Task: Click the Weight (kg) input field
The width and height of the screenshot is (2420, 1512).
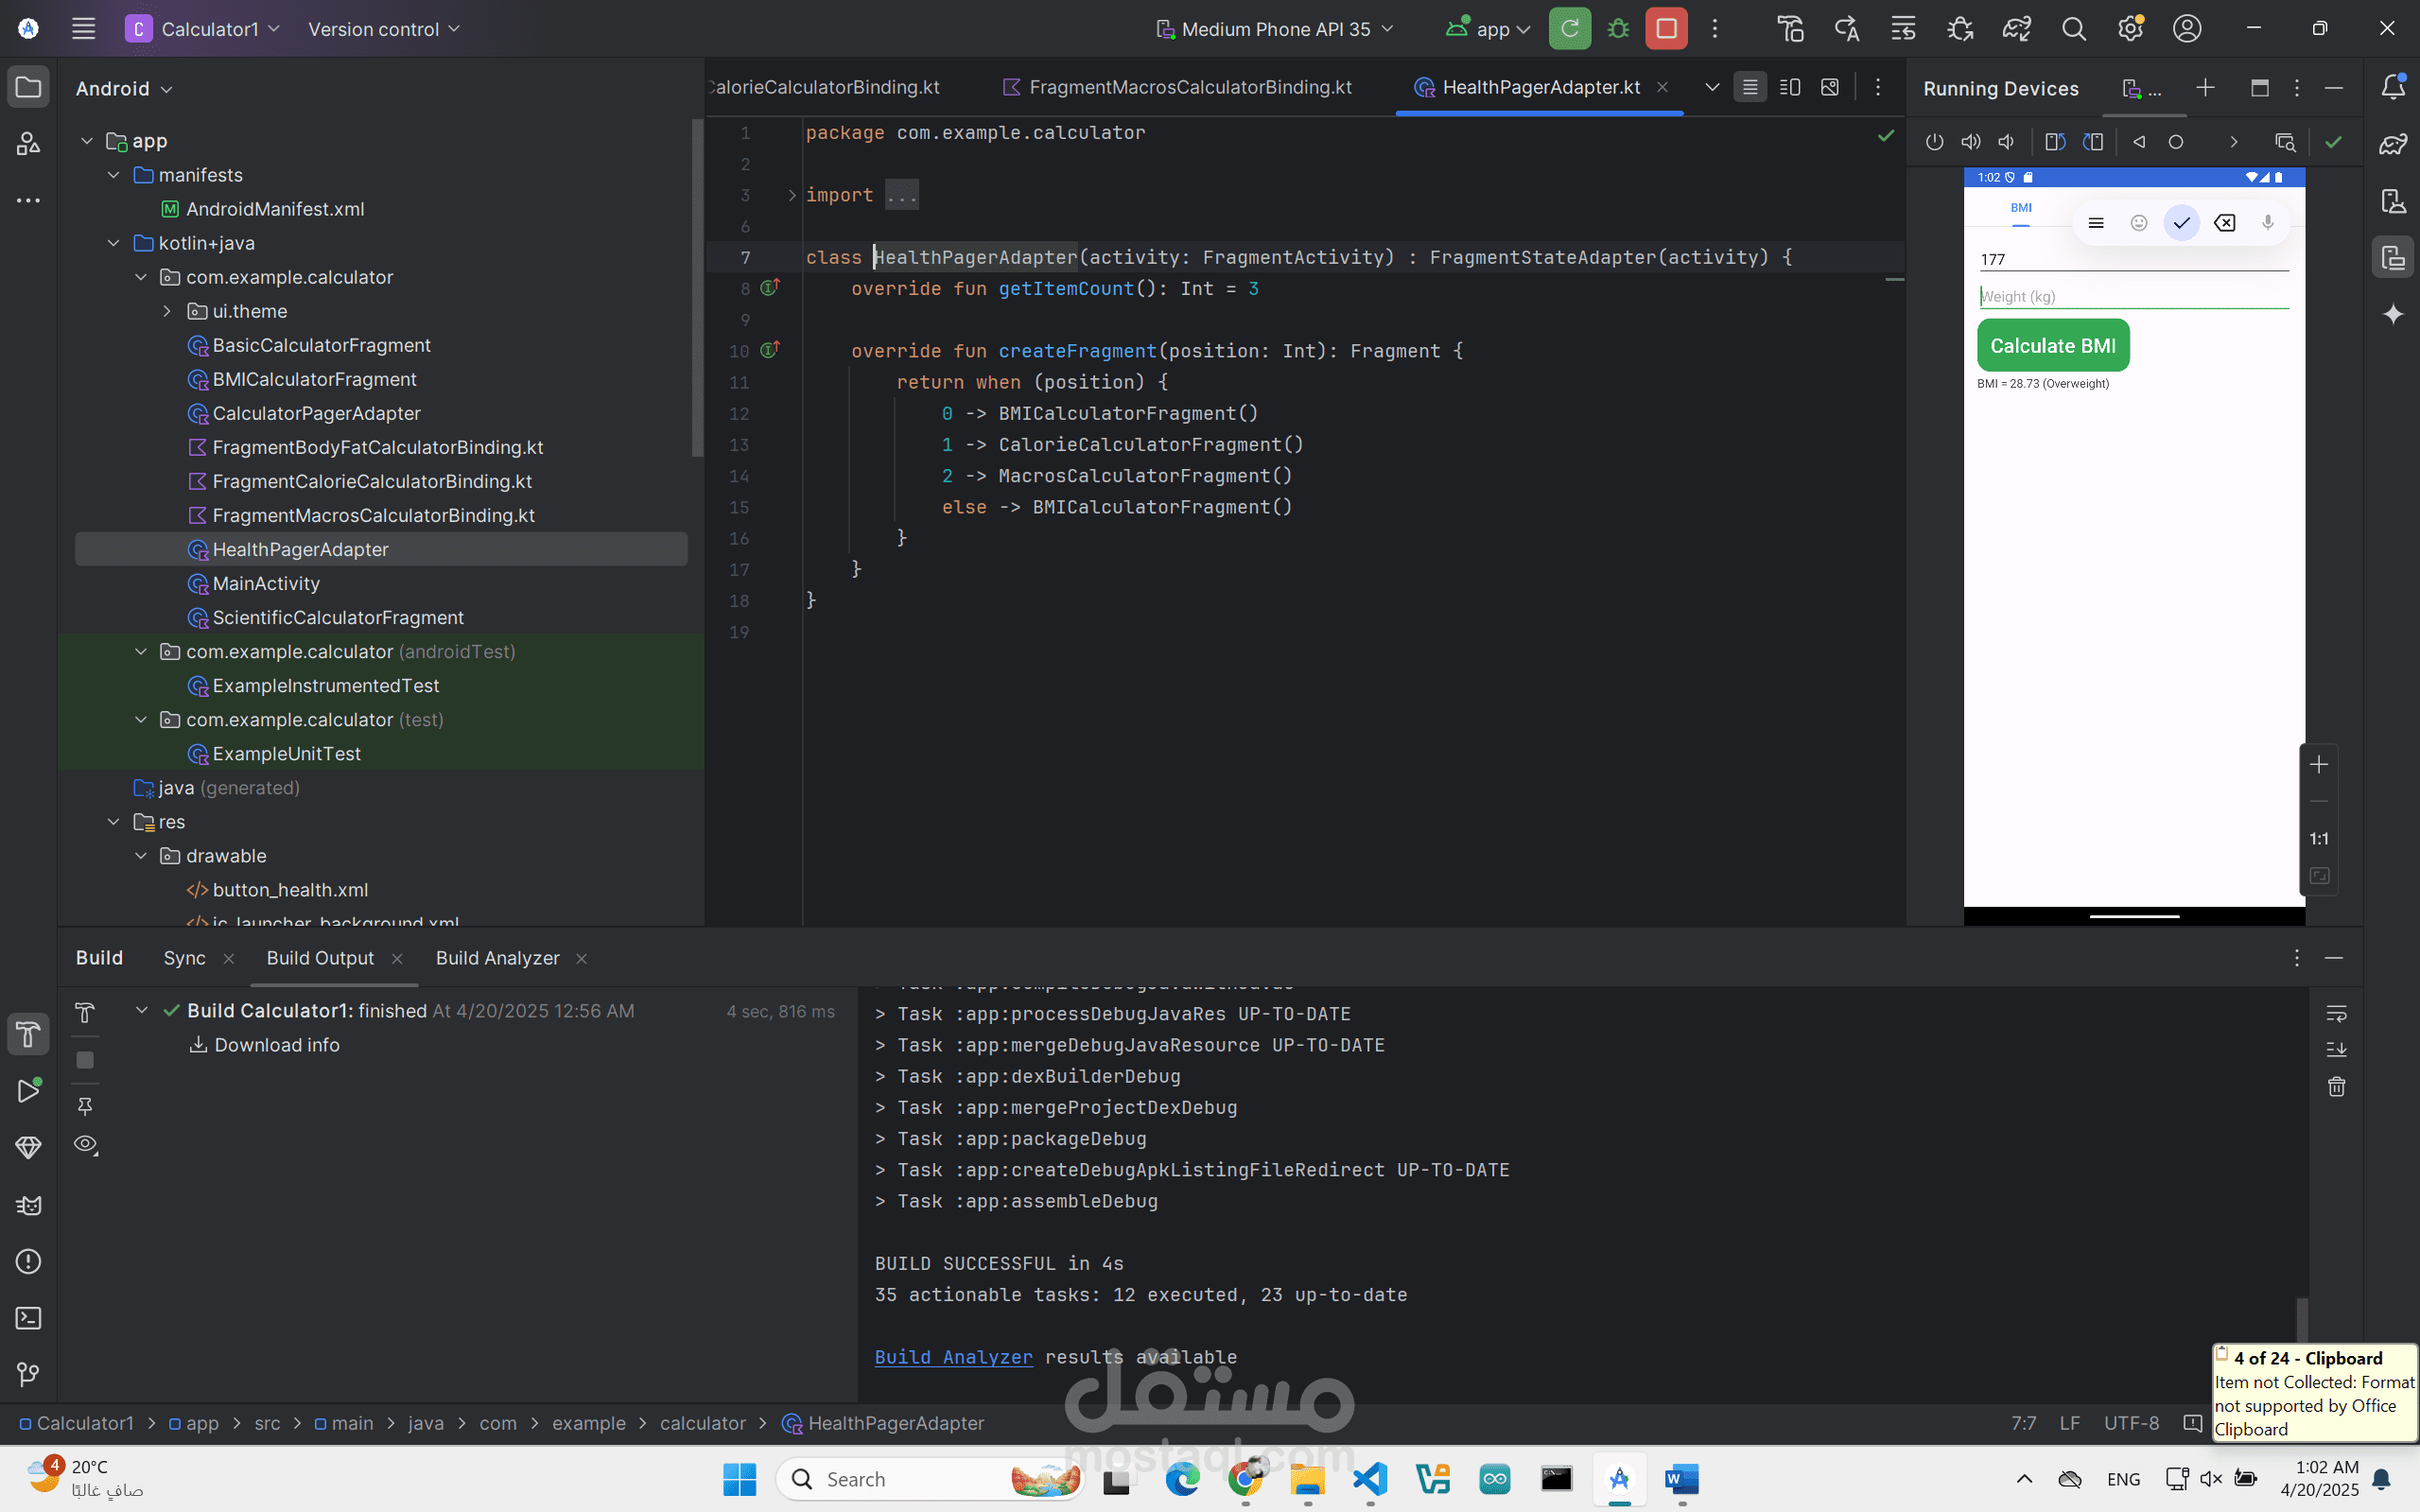Action: (x=2132, y=297)
